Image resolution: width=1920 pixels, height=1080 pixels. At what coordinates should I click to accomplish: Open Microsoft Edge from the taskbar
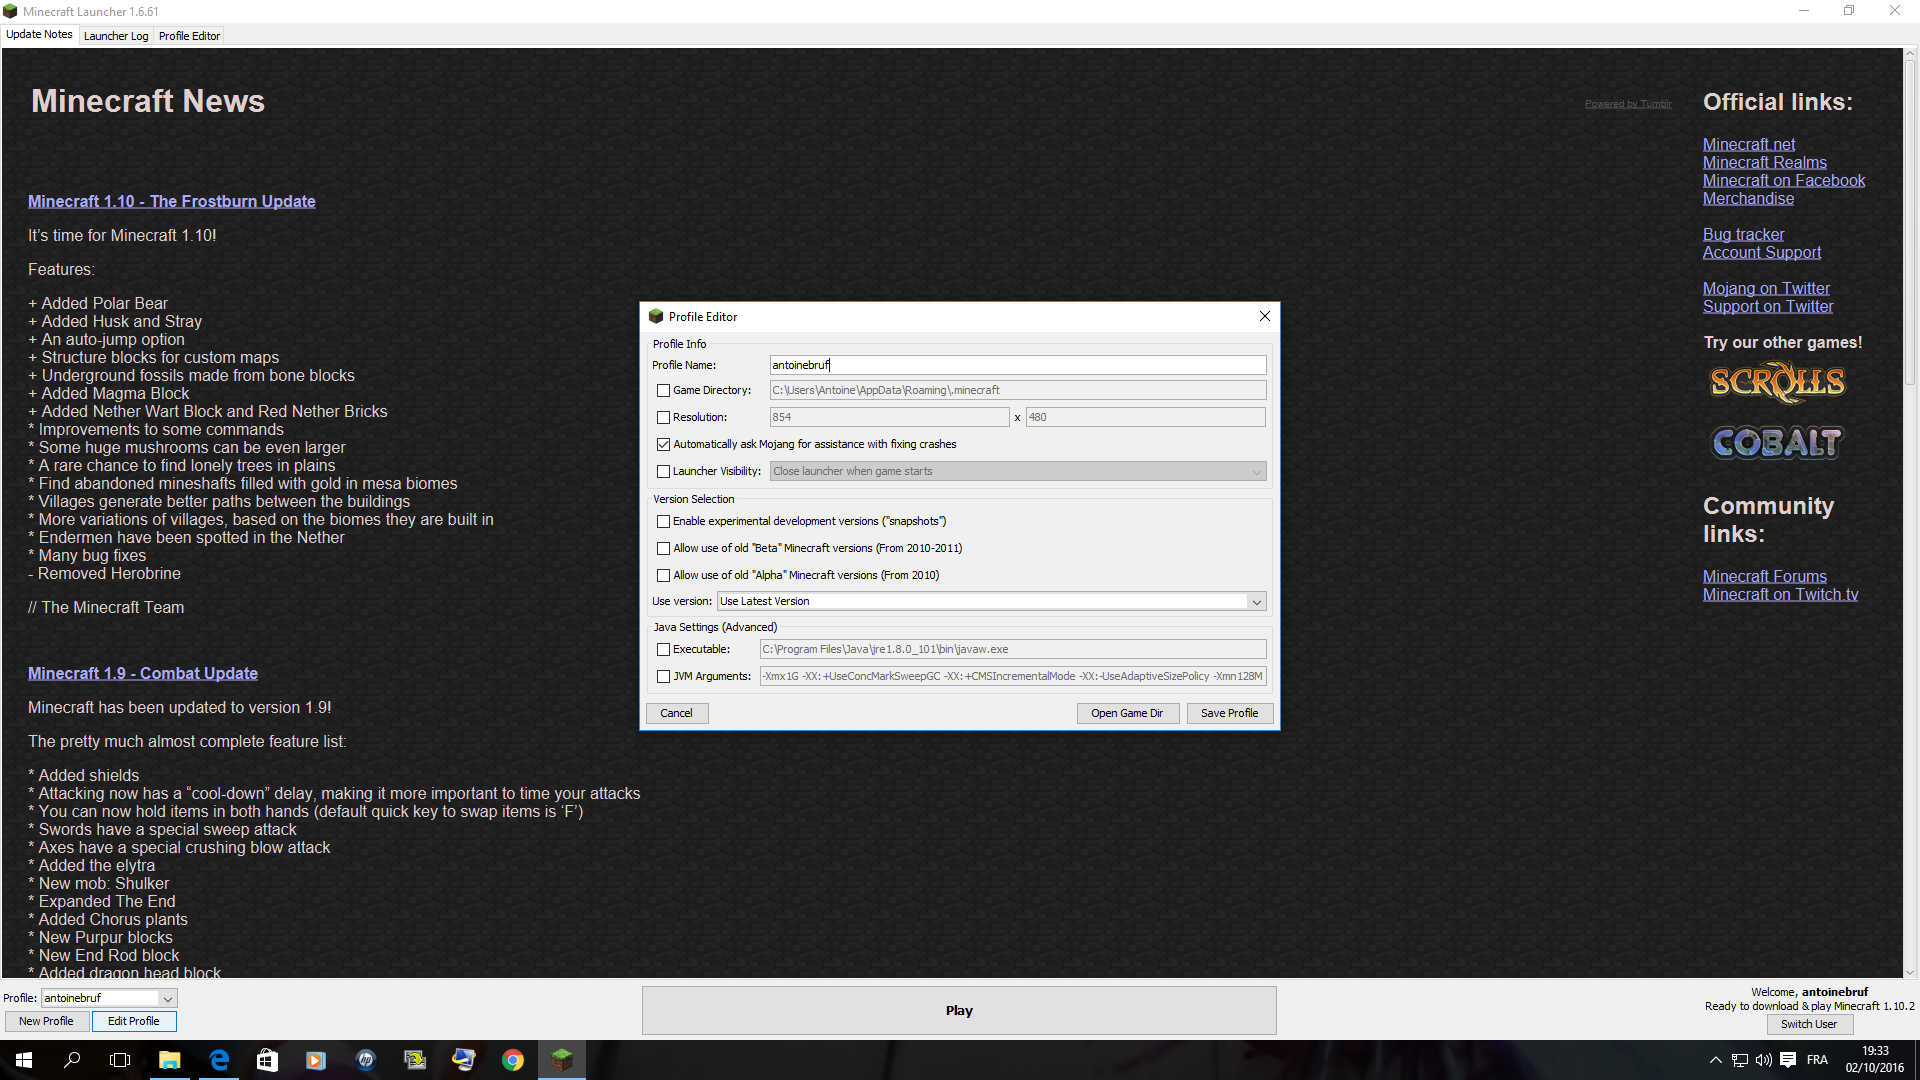click(219, 1060)
